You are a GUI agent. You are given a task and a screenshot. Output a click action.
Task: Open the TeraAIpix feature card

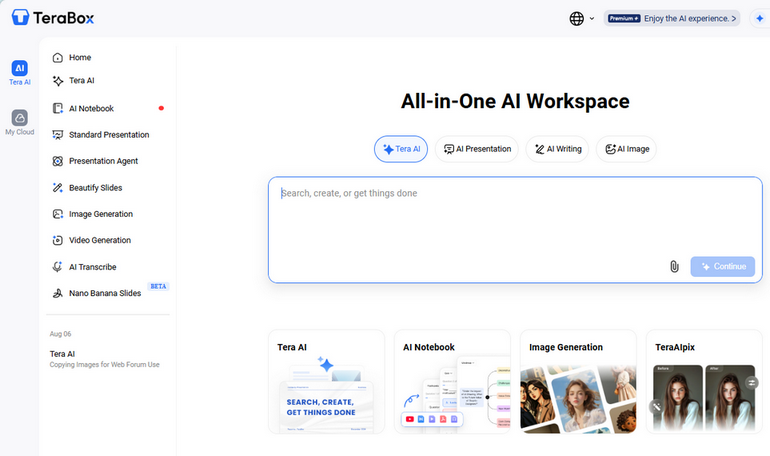click(704, 382)
